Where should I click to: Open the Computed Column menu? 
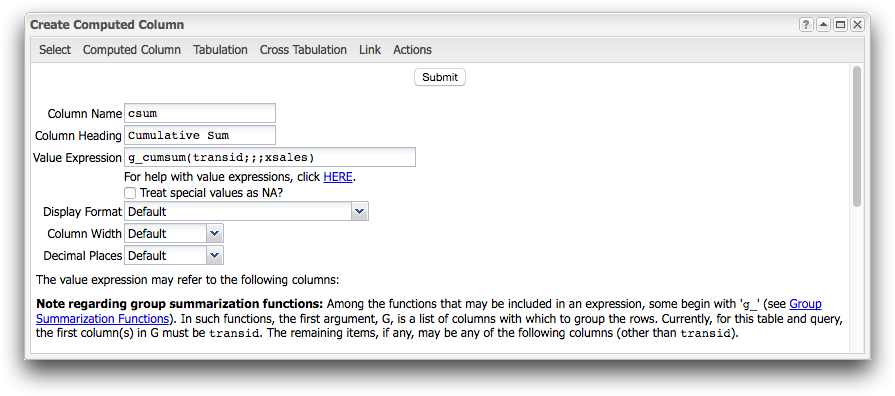(x=132, y=50)
